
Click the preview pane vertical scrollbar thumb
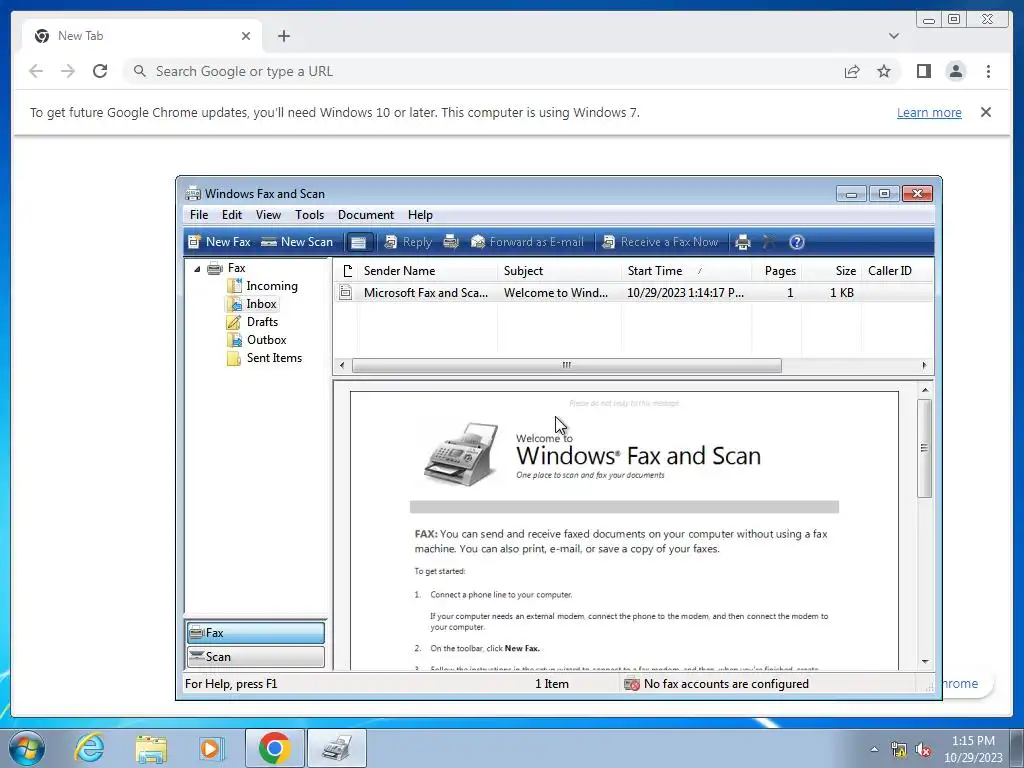click(925, 448)
